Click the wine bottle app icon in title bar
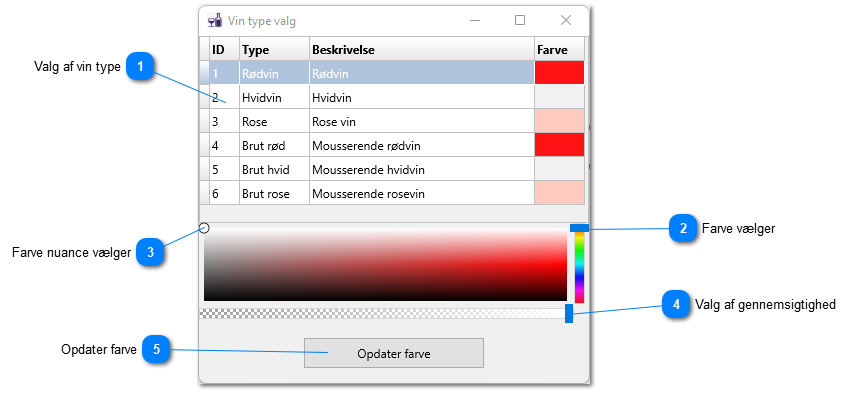Viewport: 852px width, 393px height. point(215,21)
